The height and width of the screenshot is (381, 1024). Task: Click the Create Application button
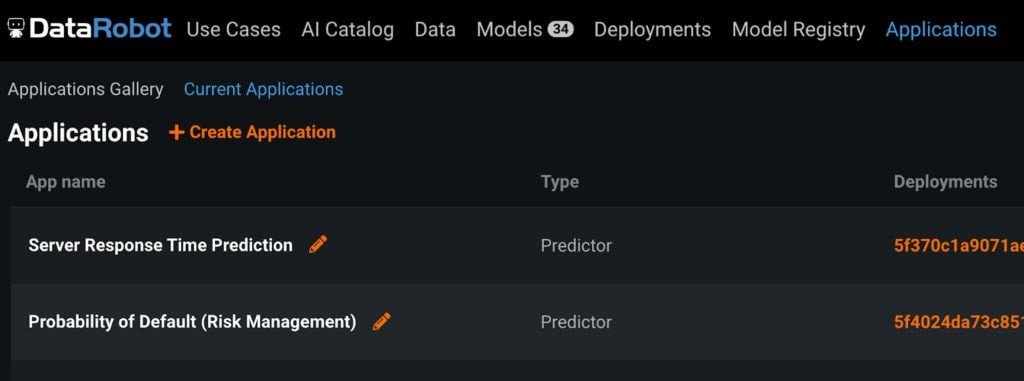252,132
